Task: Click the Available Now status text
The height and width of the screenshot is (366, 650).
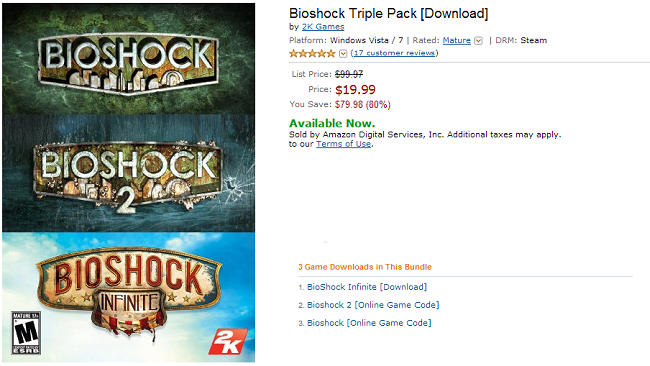Action: 332,123
